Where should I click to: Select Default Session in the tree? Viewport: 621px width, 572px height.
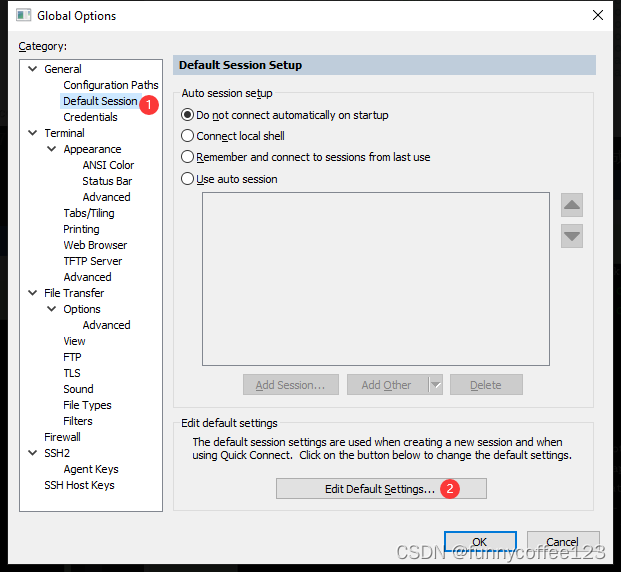[100, 101]
